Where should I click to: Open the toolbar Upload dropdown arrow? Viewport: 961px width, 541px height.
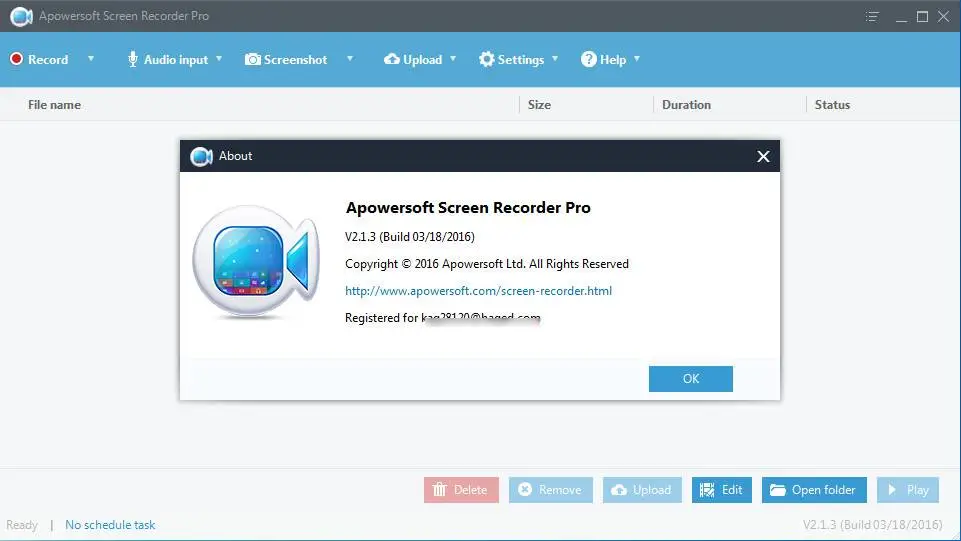pyautogui.click(x=453, y=59)
